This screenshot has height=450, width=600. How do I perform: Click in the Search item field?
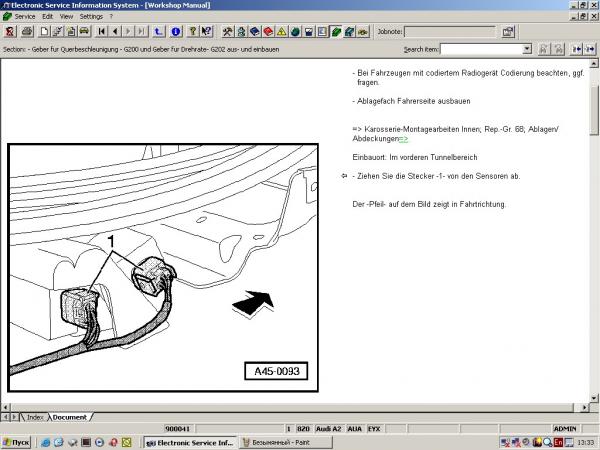coord(481,49)
